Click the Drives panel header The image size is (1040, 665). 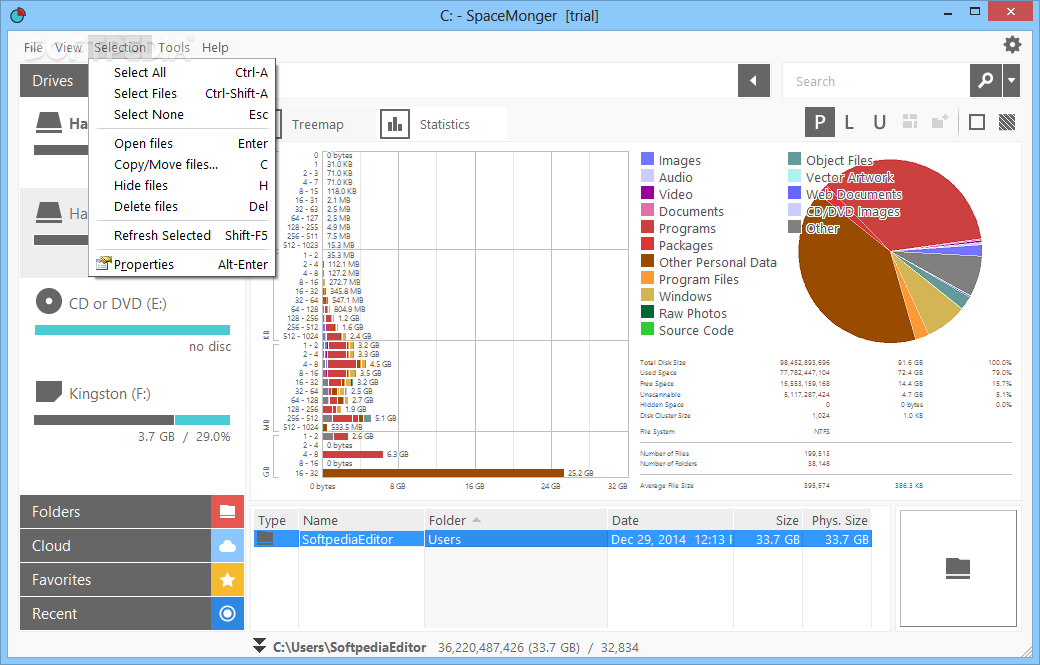tap(54, 81)
